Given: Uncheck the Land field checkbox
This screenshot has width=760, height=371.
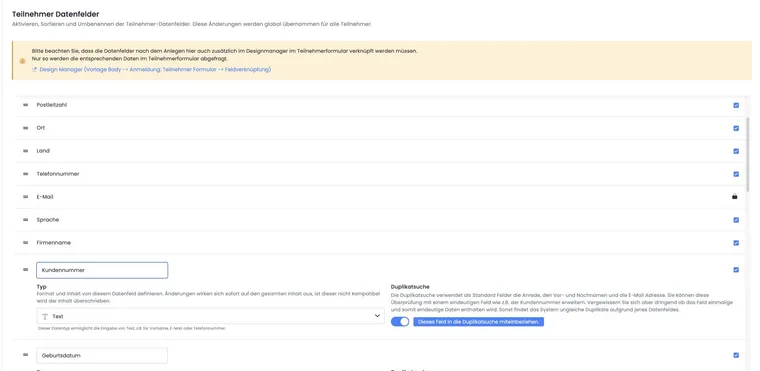Looking at the screenshot, I should [736, 151].
